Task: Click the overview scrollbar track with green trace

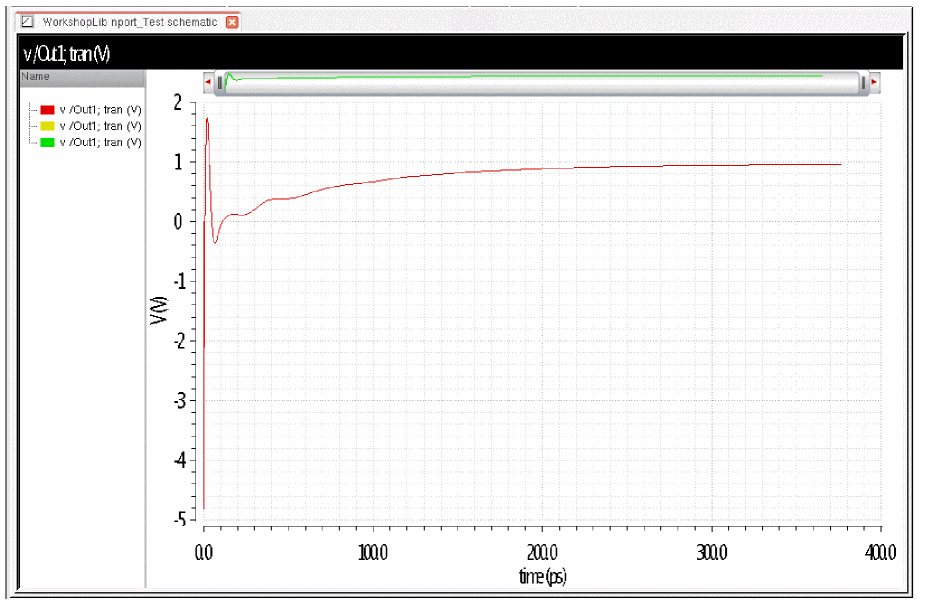Action: (x=541, y=82)
